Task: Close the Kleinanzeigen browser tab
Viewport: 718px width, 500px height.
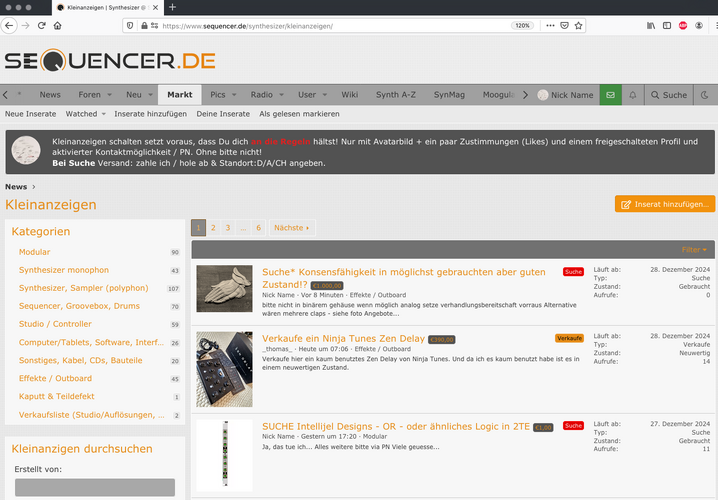Action: tap(155, 7)
